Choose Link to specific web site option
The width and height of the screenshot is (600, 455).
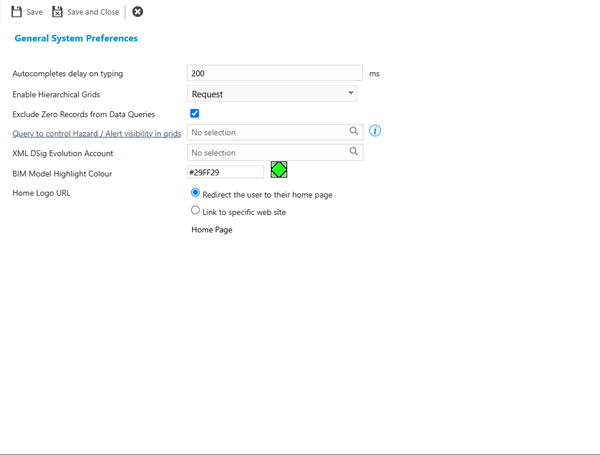tap(196, 211)
